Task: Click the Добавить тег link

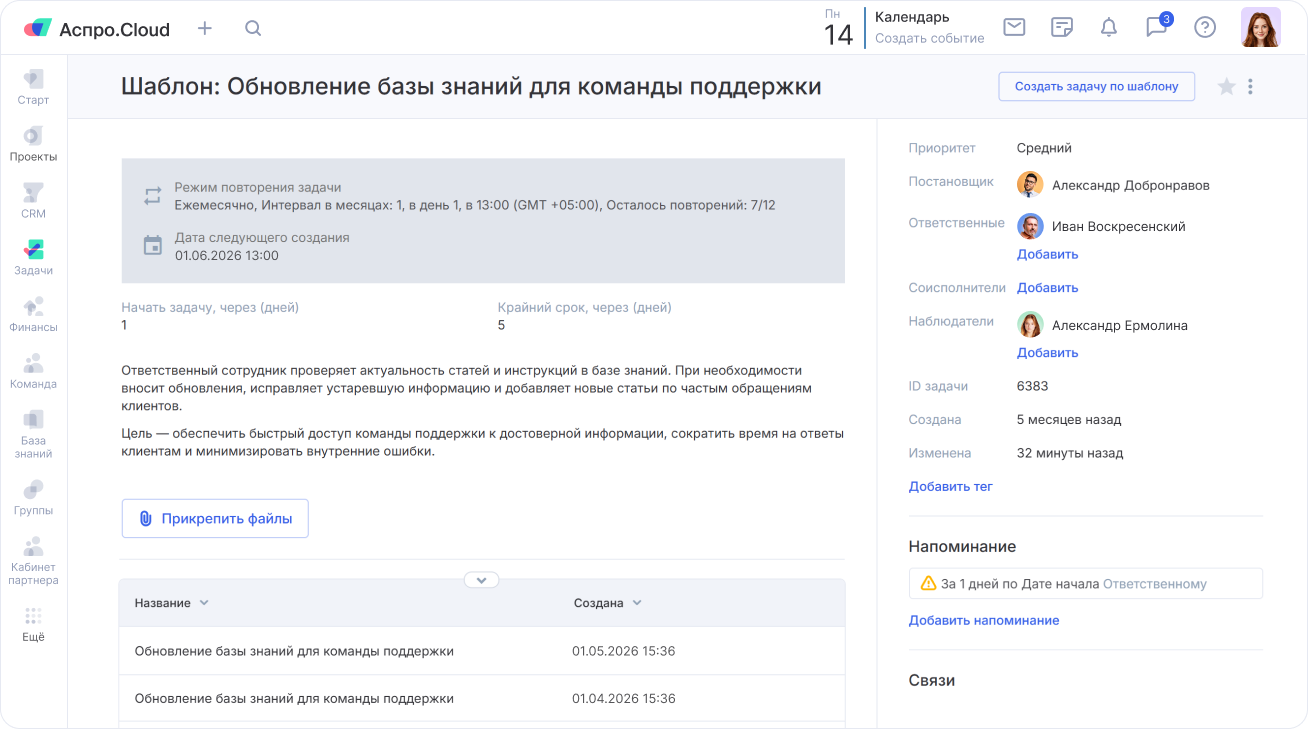Action: [950, 486]
